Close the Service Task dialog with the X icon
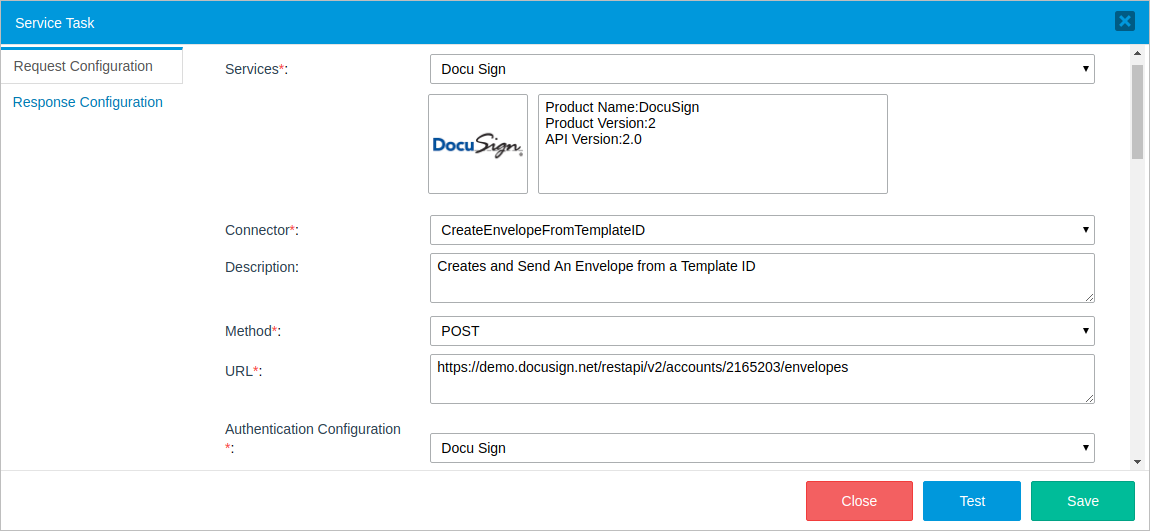Screen dimensions: 1150x531 1125,21
